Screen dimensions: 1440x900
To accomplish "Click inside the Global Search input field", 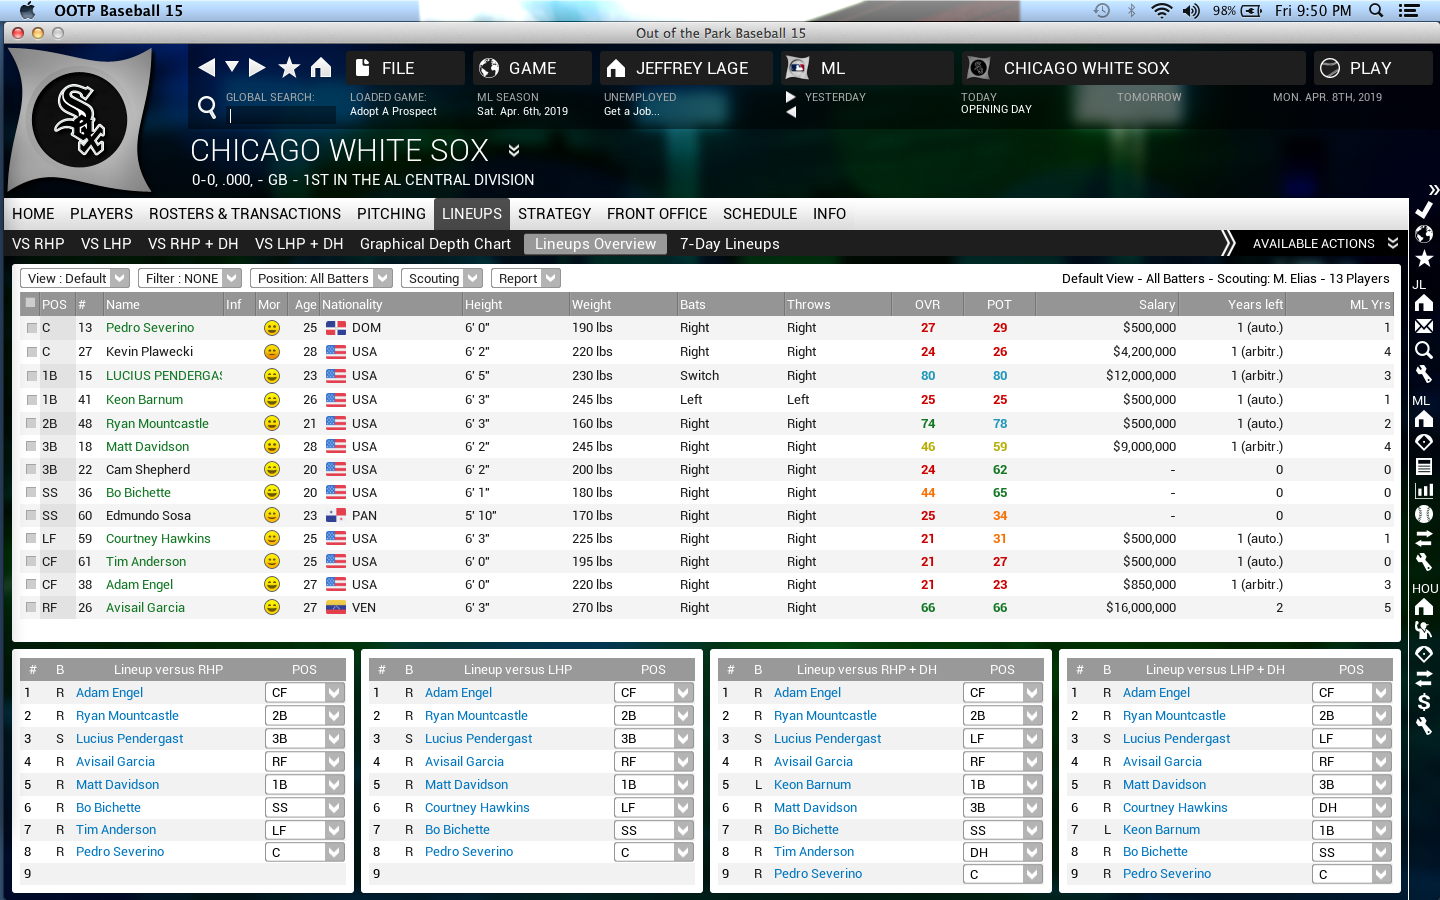I will click(281, 115).
